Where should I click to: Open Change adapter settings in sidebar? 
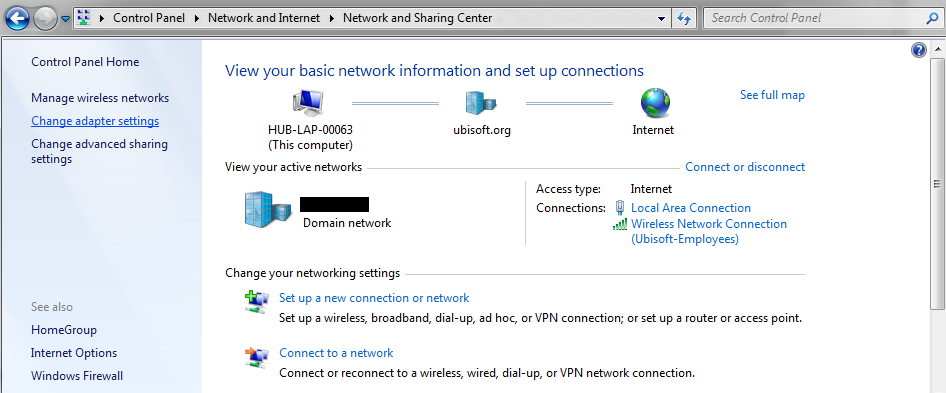click(95, 121)
